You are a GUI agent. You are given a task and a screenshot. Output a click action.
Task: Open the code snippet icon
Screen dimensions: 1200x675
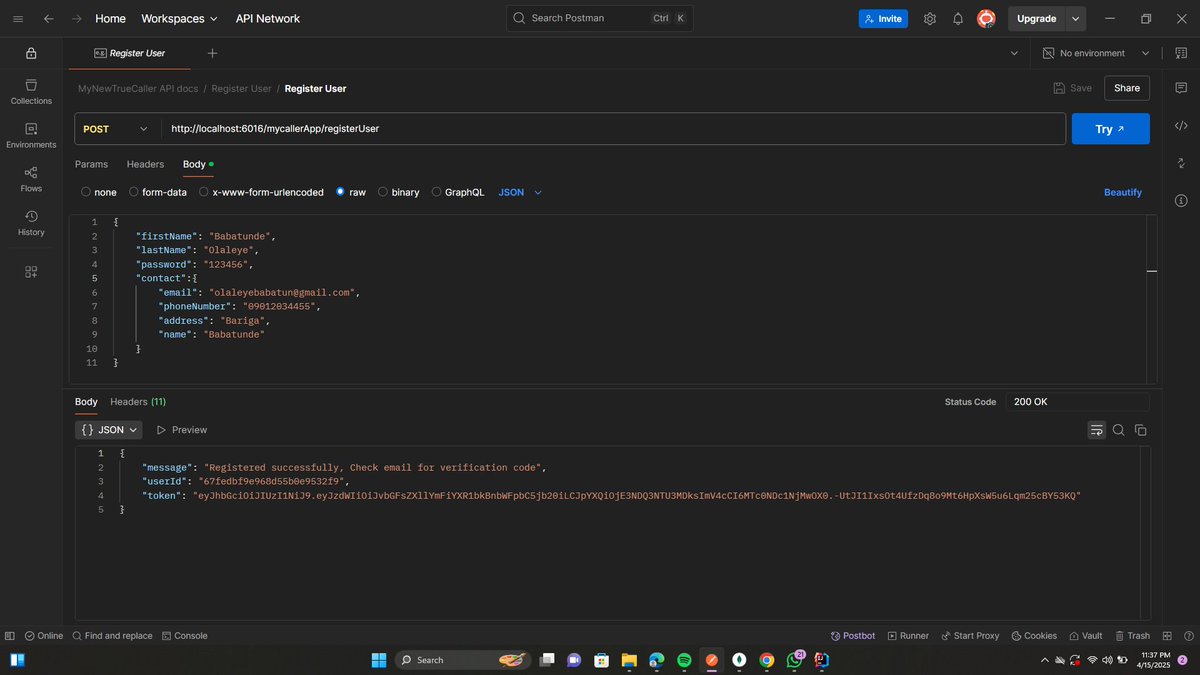[x=1181, y=125]
